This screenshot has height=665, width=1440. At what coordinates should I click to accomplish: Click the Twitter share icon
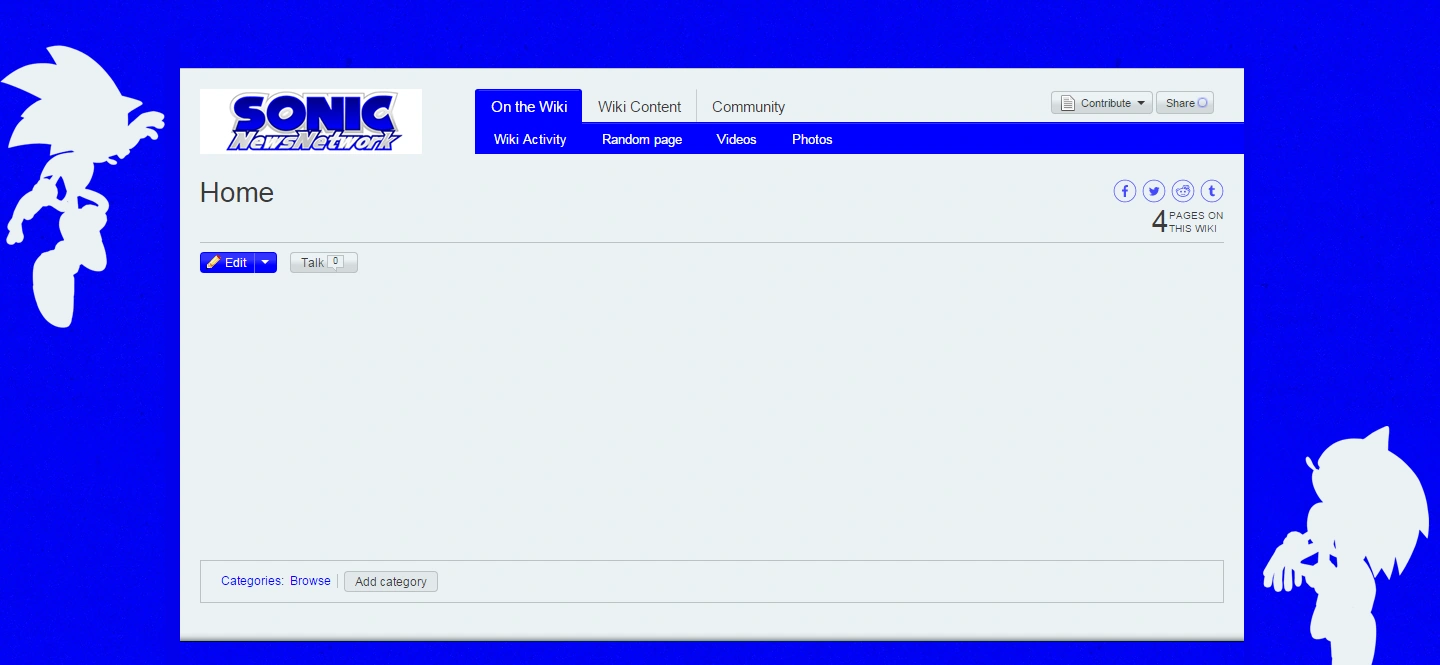click(x=1154, y=191)
